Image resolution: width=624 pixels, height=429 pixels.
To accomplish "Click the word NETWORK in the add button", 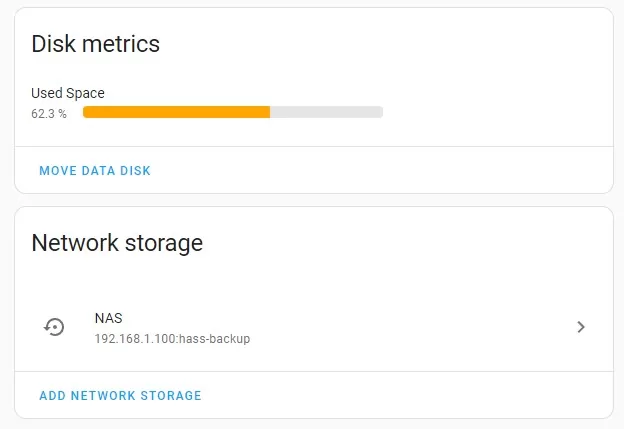I will [103, 396].
